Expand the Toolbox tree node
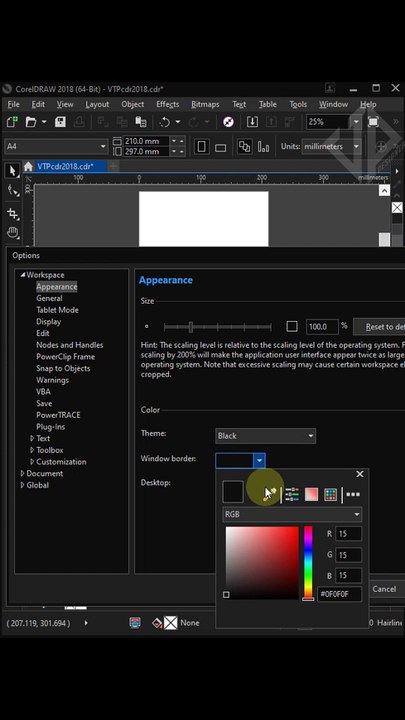Screen dimensions: 405x720 point(32,450)
